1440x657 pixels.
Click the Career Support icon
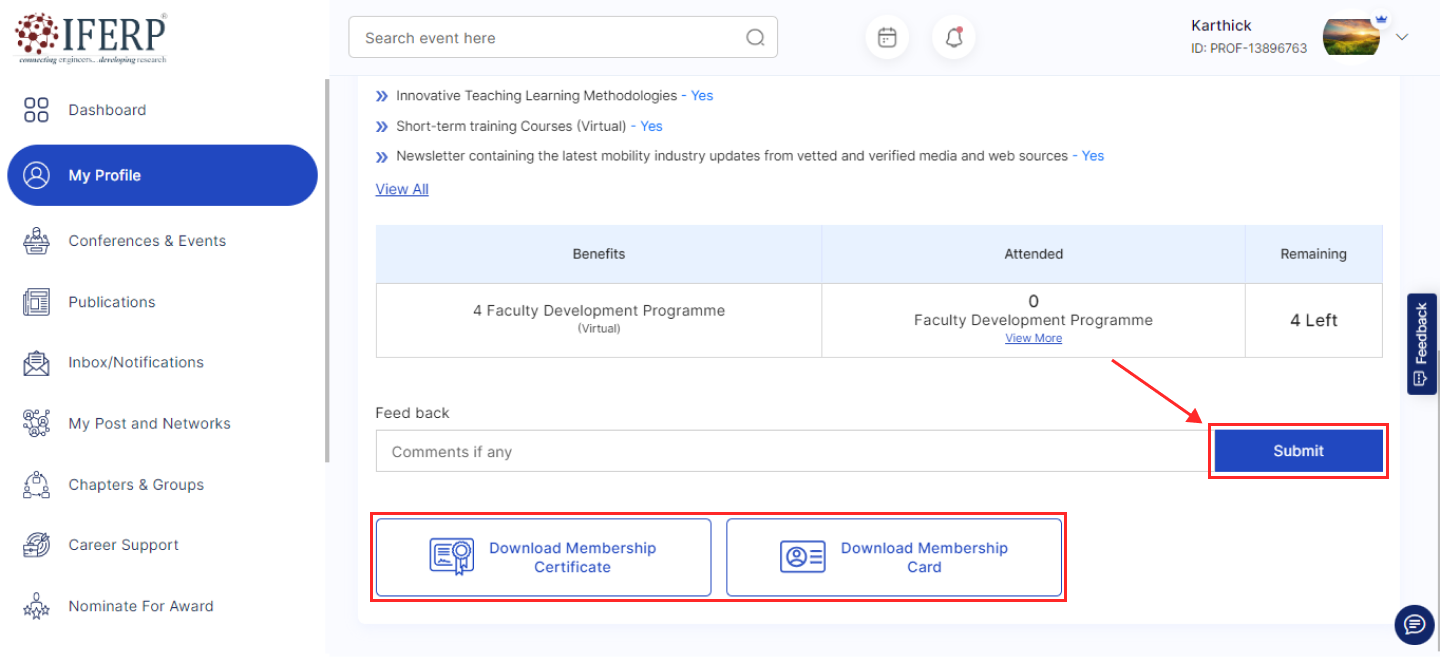(x=36, y=545)
